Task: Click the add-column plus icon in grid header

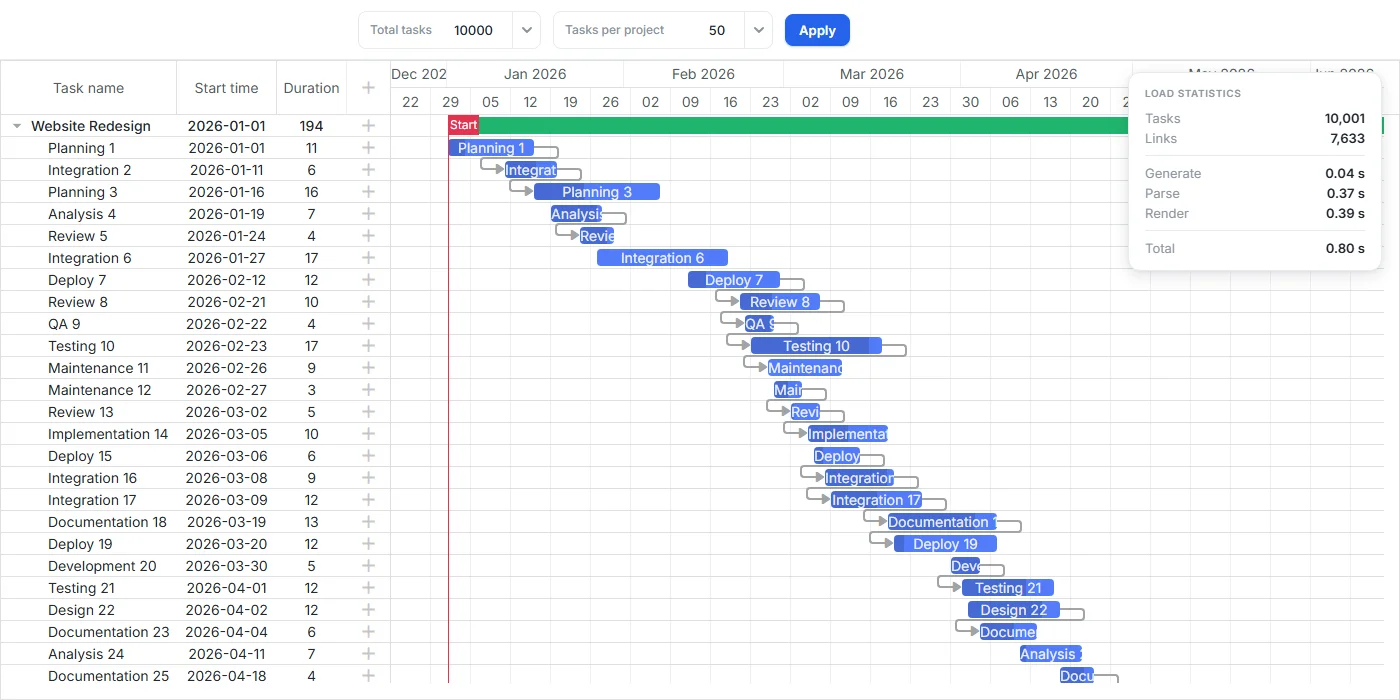Action: (x=368, y=88)
